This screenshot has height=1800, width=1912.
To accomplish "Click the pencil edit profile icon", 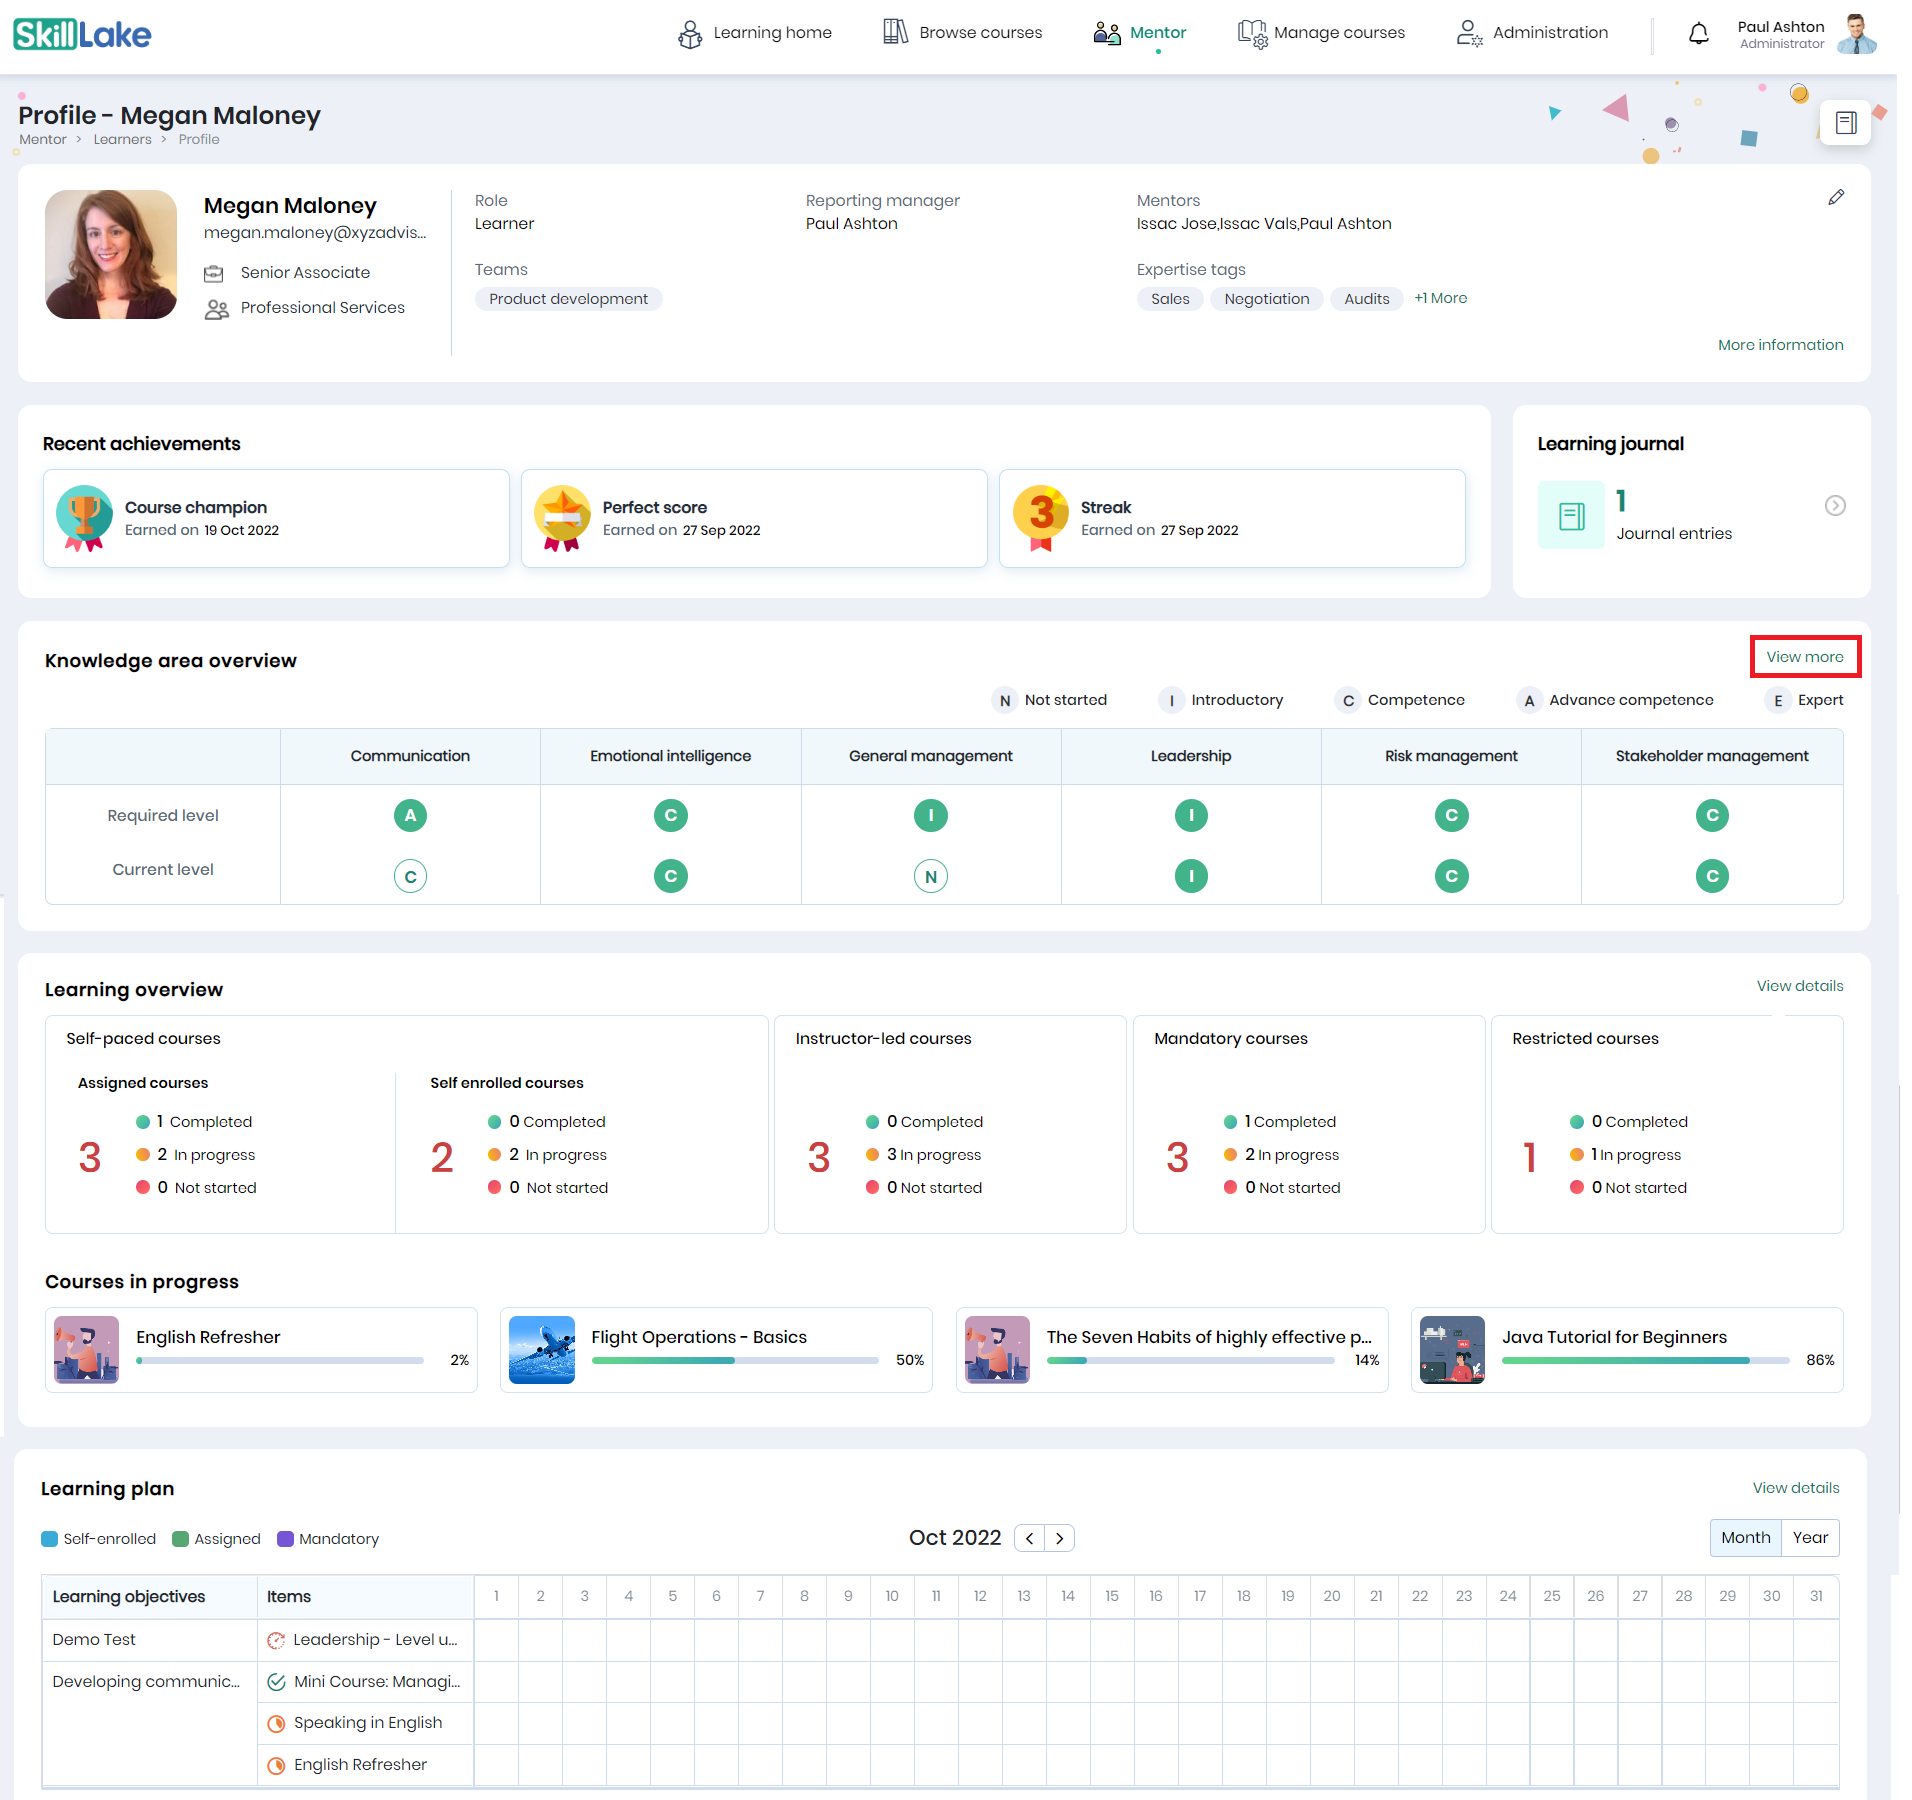I will pos(1836,198).
